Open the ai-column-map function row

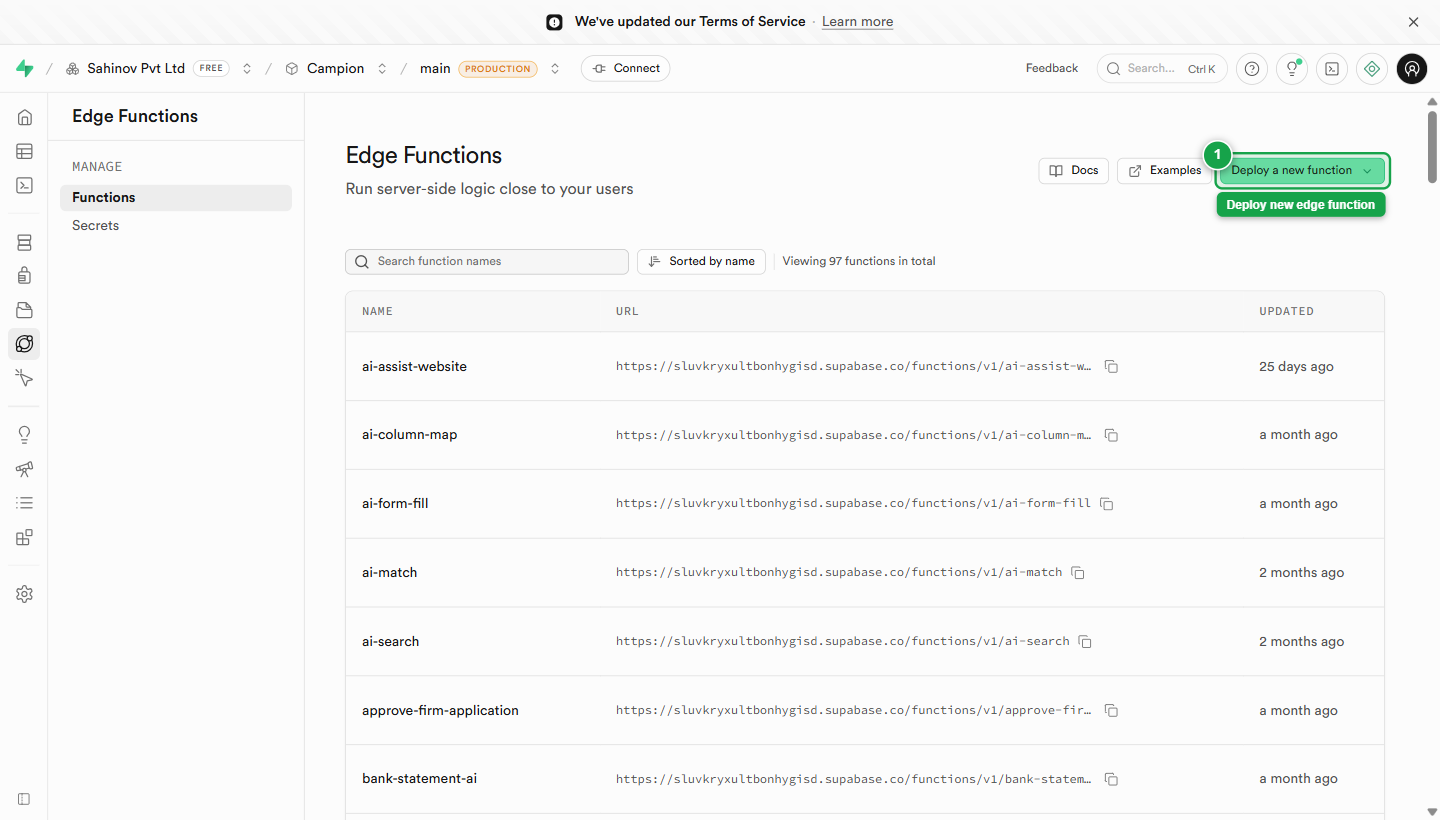tap(865, 435)
